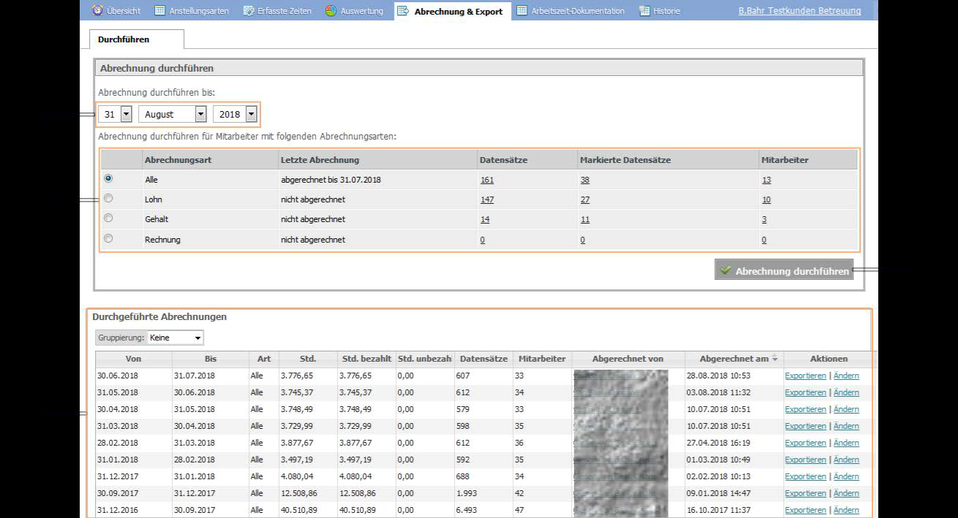Export the billing from 31.05.2018
The height and width of the screenshot is (518, 958).
point(805,393)
